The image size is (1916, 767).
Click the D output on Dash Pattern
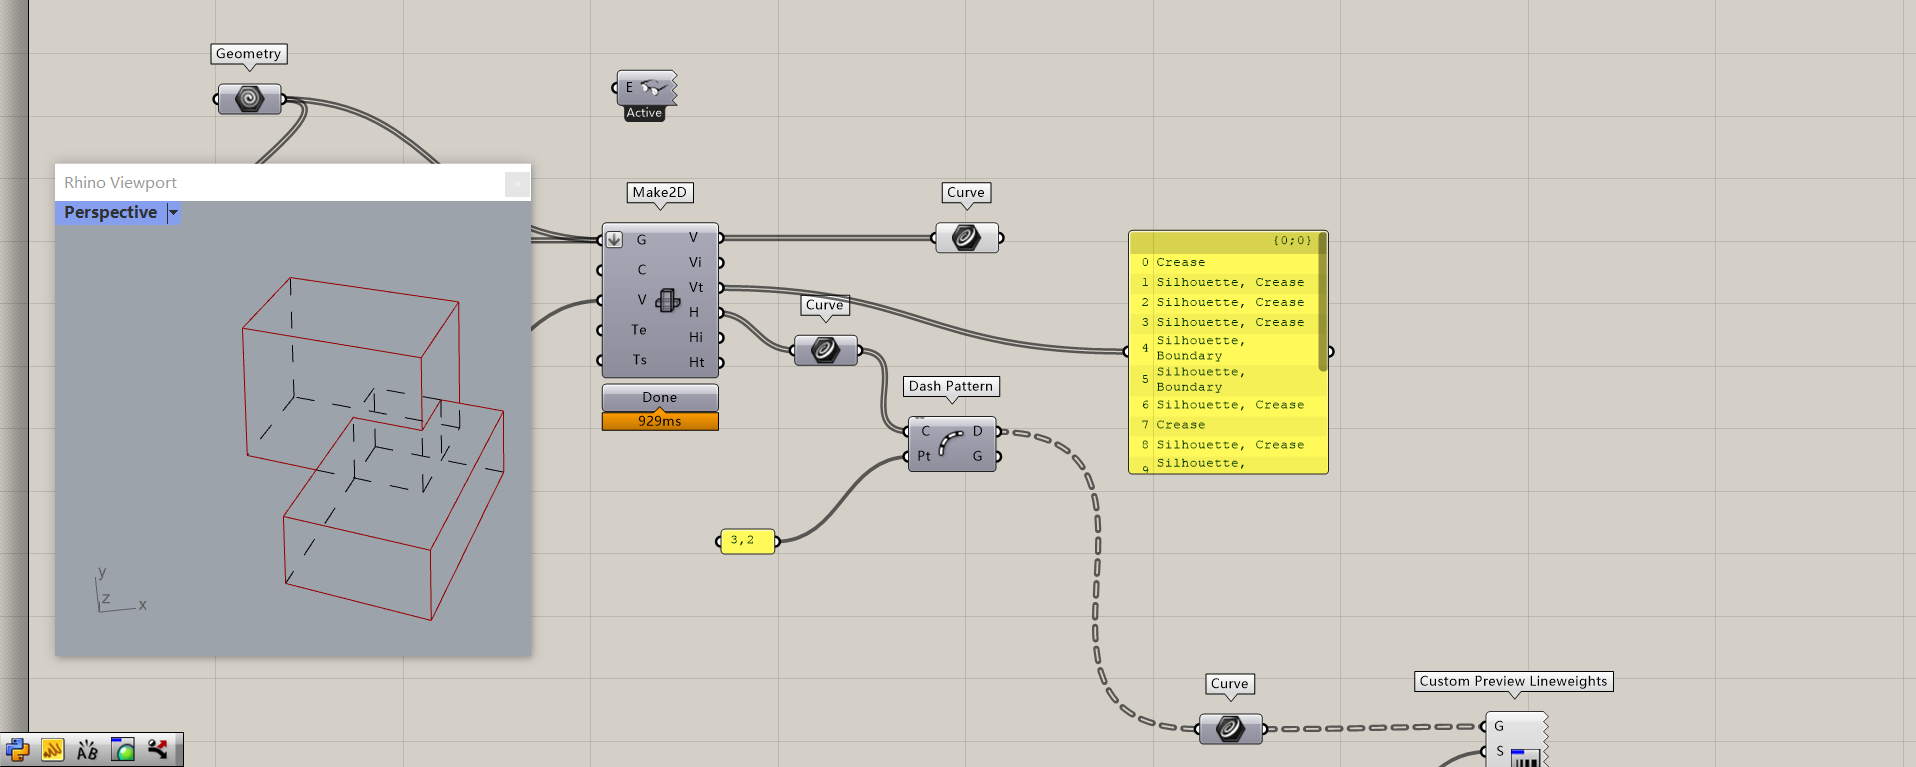pos(978,431)
